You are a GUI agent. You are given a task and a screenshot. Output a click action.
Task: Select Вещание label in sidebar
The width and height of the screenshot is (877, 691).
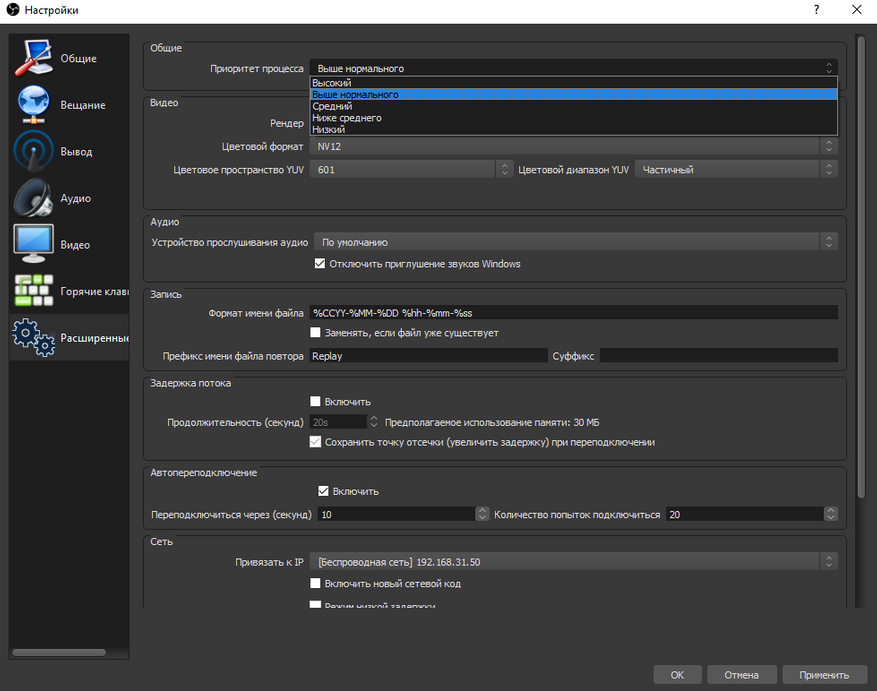click(x=83, y=105)
